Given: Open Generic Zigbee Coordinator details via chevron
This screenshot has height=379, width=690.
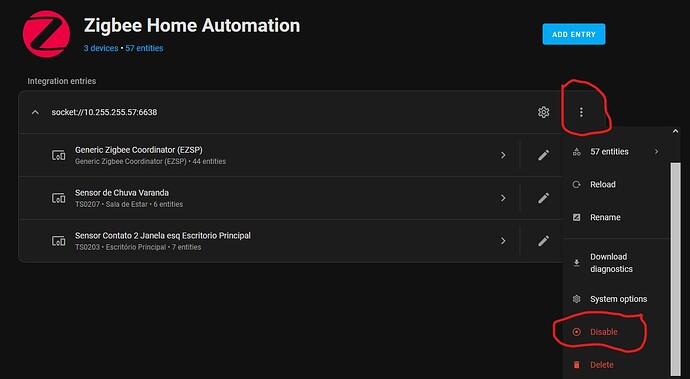Looking at the screenshot, I should point(503,155).
